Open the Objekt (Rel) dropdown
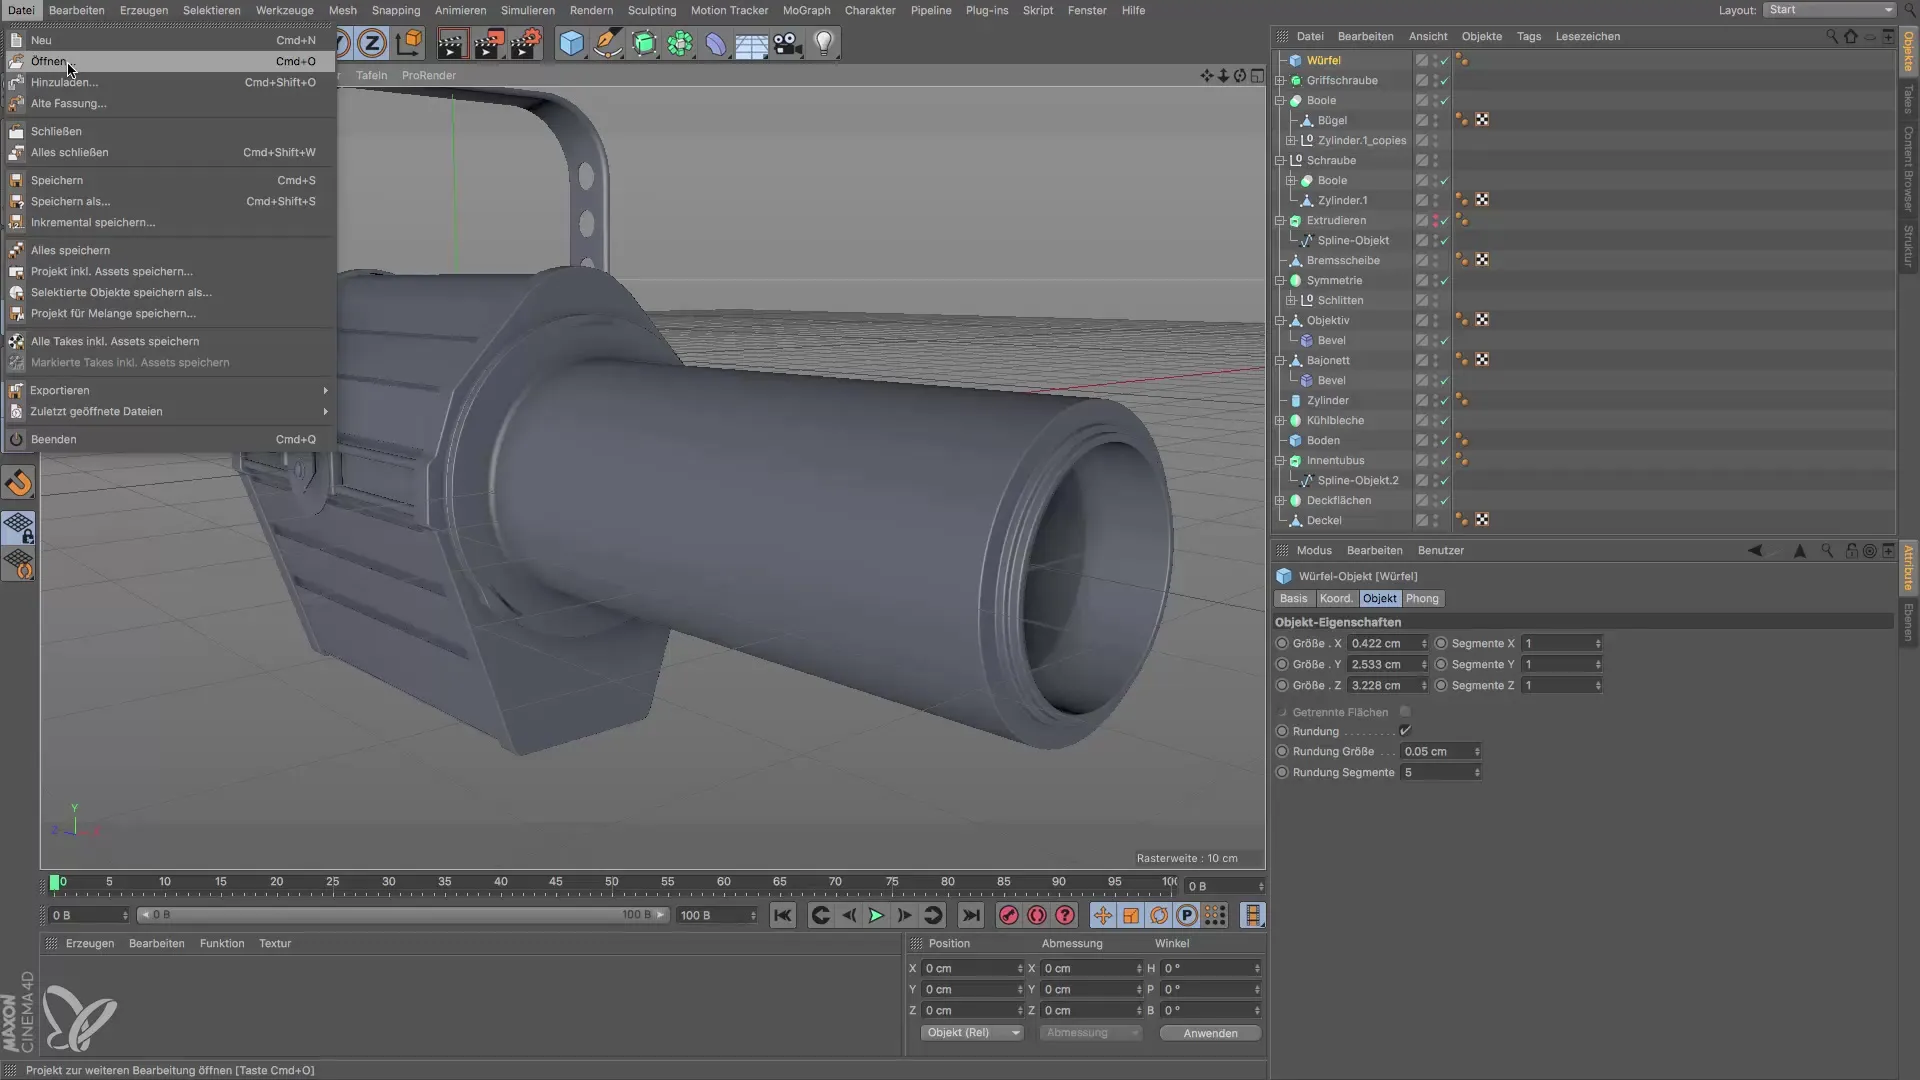Screen dimensions: 1920x1080 pyautogui.click(x=972, y=1033)
